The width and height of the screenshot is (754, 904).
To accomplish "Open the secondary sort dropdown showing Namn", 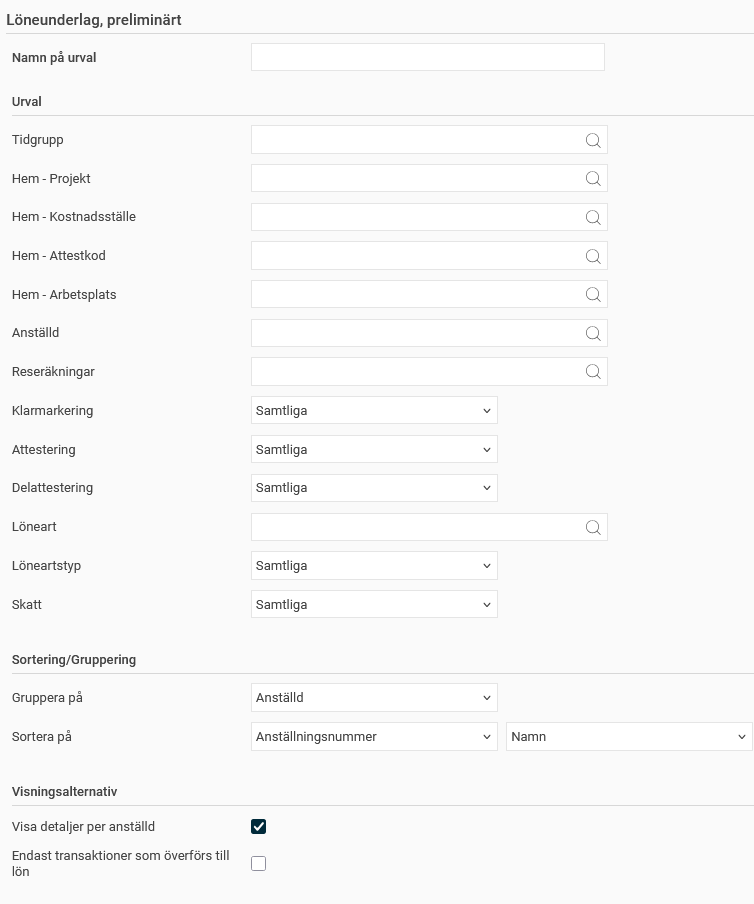I will (629, 737).
